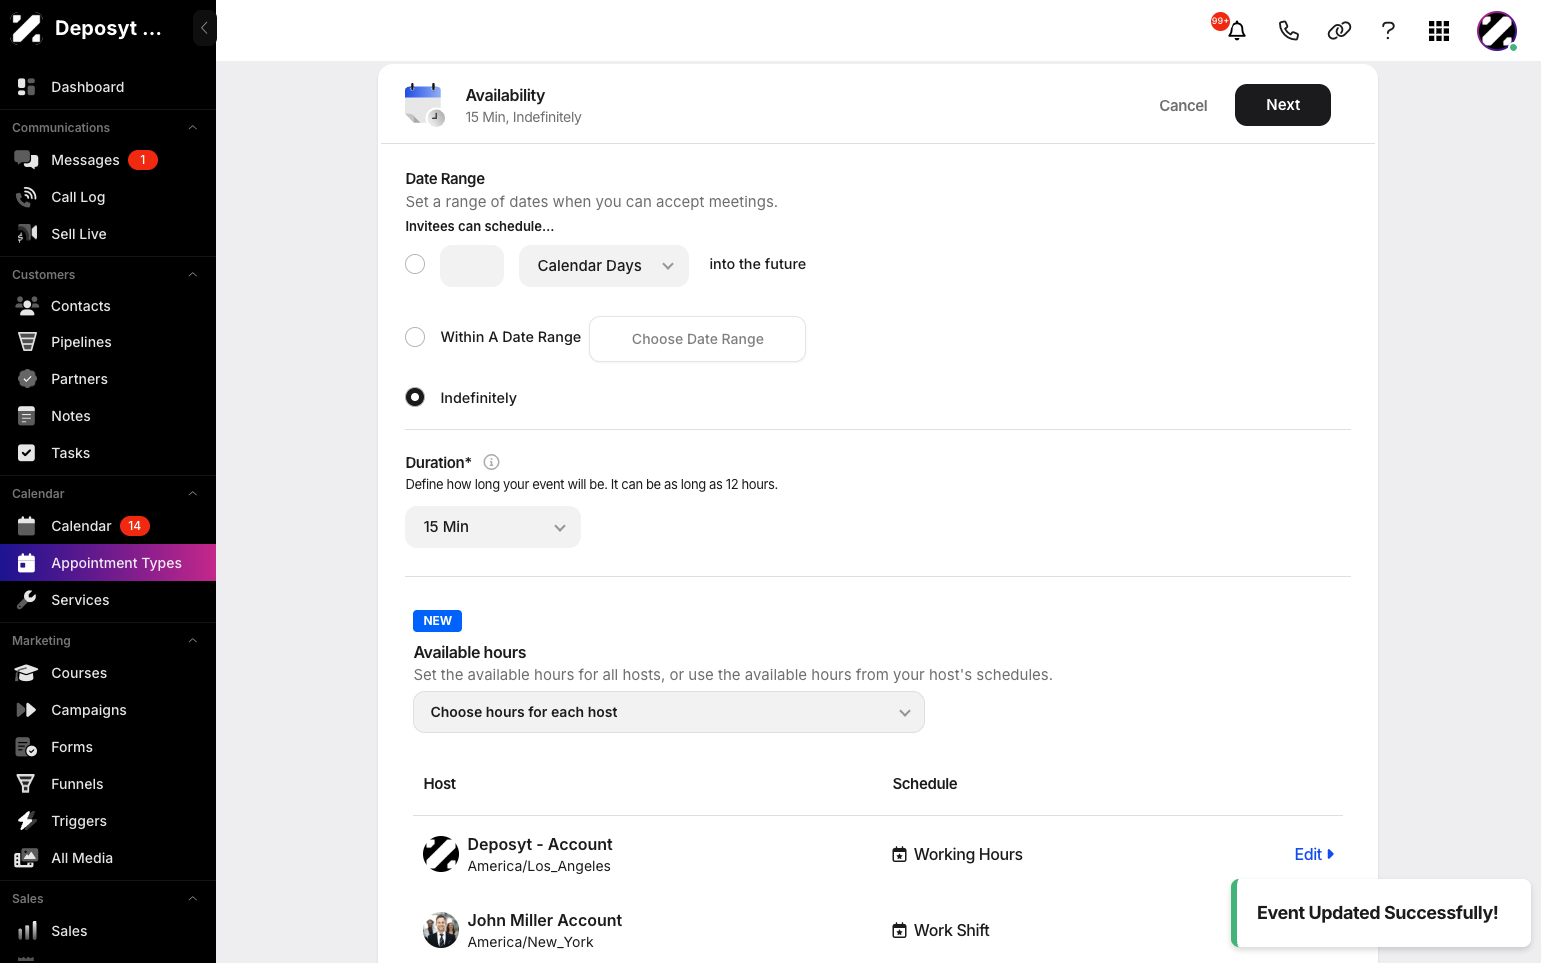Go to Contacts in the sidebar
Image resolution: width=1541 pixels, height=963 pixels.
click(x=108, y=306)
